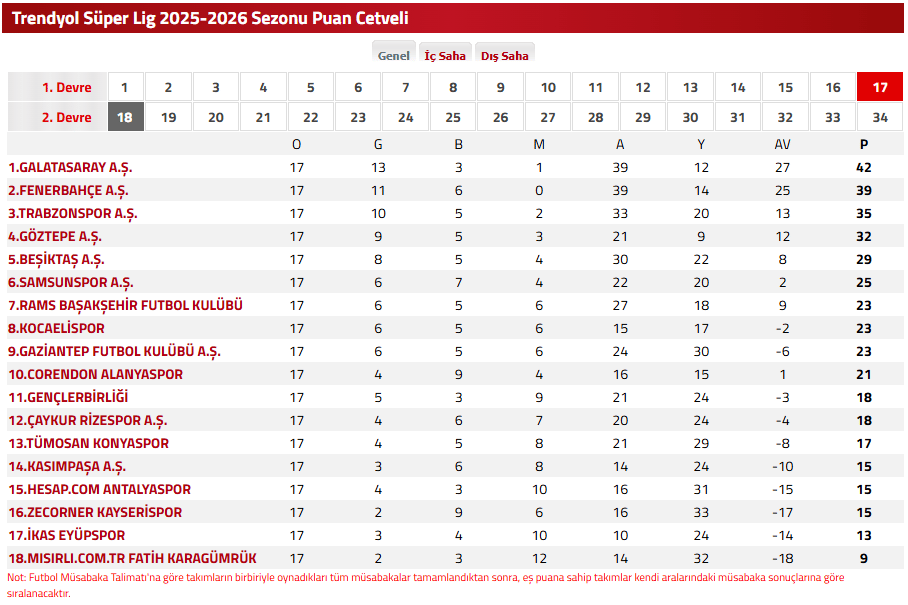Show standings for week 1
This screenshot has height=605, width=908.
125,87
